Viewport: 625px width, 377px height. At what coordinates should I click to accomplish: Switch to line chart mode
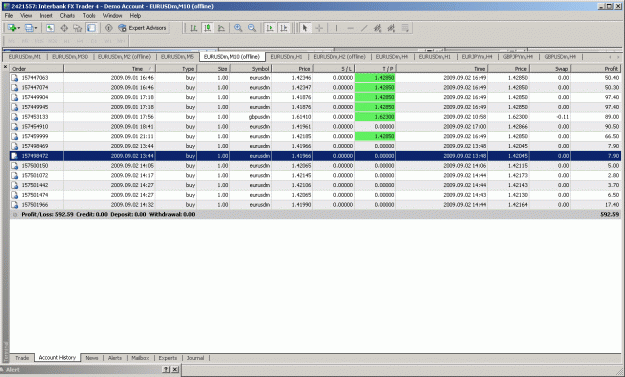pos(221,28)
